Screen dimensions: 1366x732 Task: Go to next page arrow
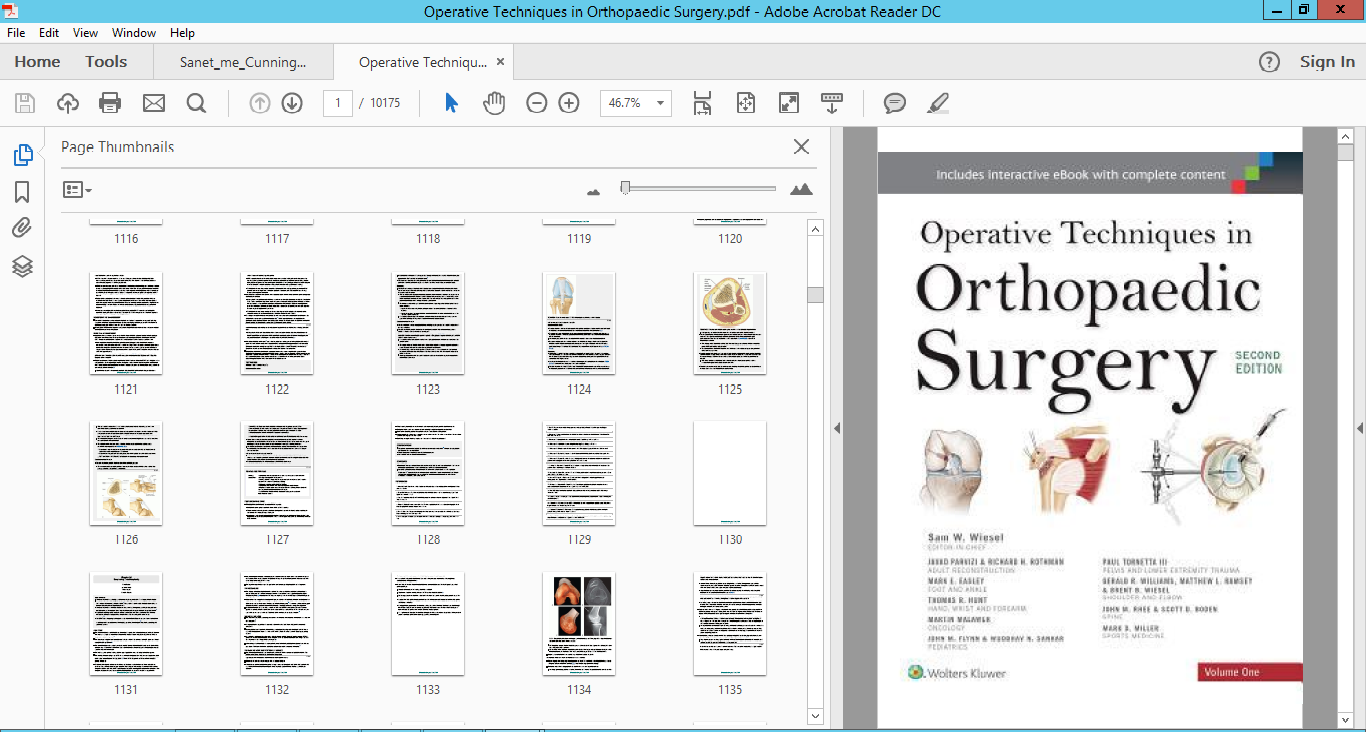tap(292, 103)
